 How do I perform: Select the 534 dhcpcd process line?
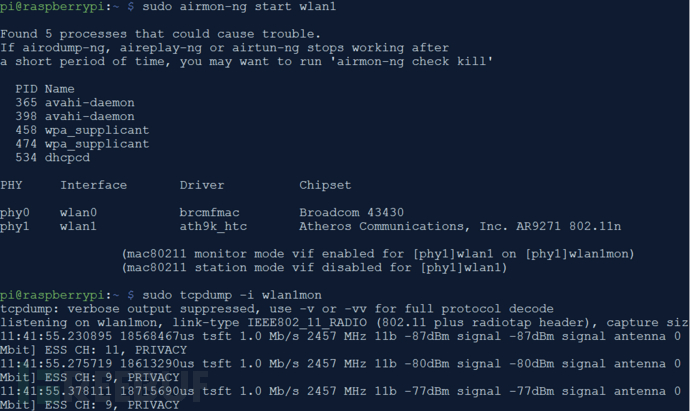52,158
